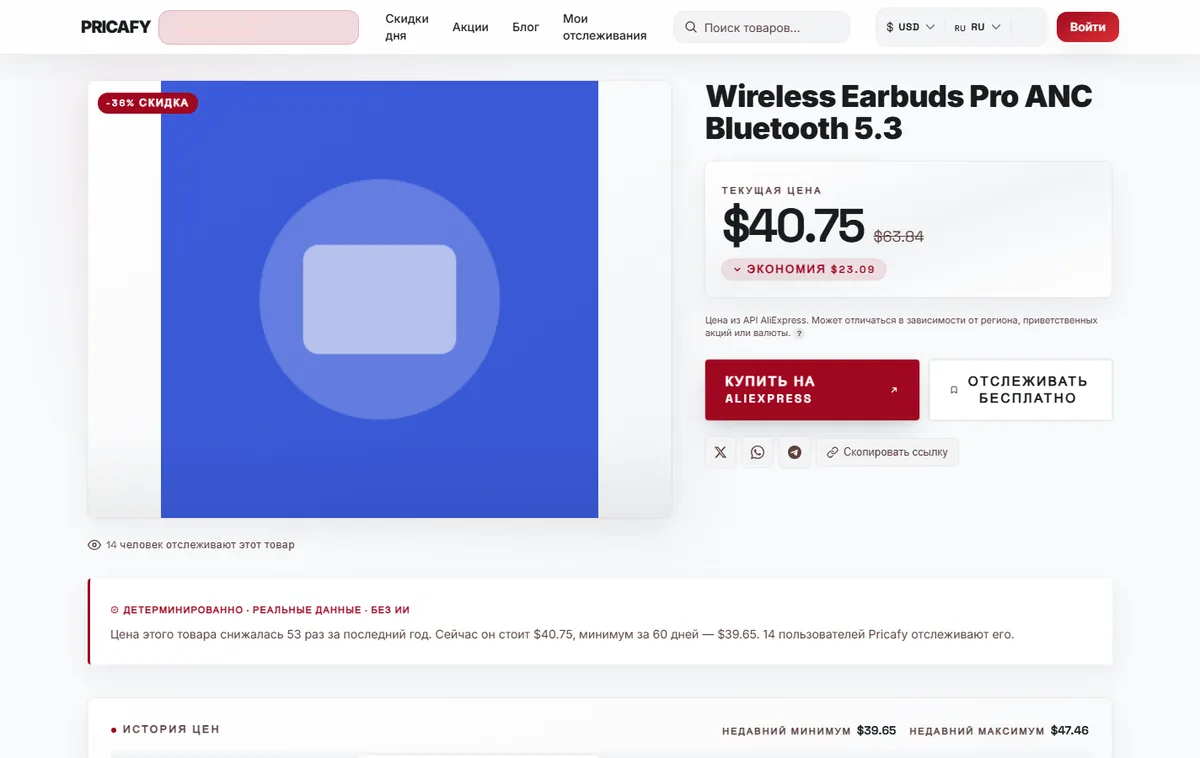
Task: Click the bookmark icon on ОТСЛЕЖИВАТЬ БЕСПЛАТНО
Action: click(954, 390)
